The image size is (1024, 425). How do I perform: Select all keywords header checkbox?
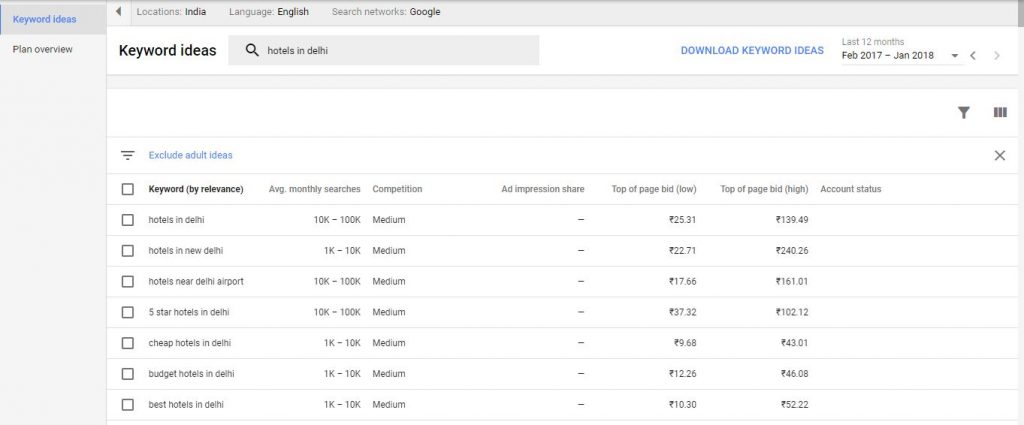coord(127,189)
